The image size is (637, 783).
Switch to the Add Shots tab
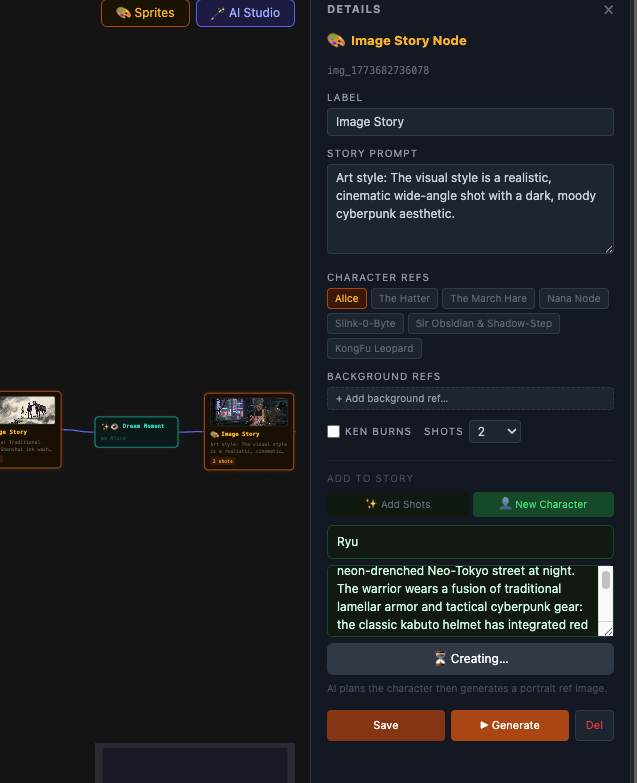[x=398, y=504]
